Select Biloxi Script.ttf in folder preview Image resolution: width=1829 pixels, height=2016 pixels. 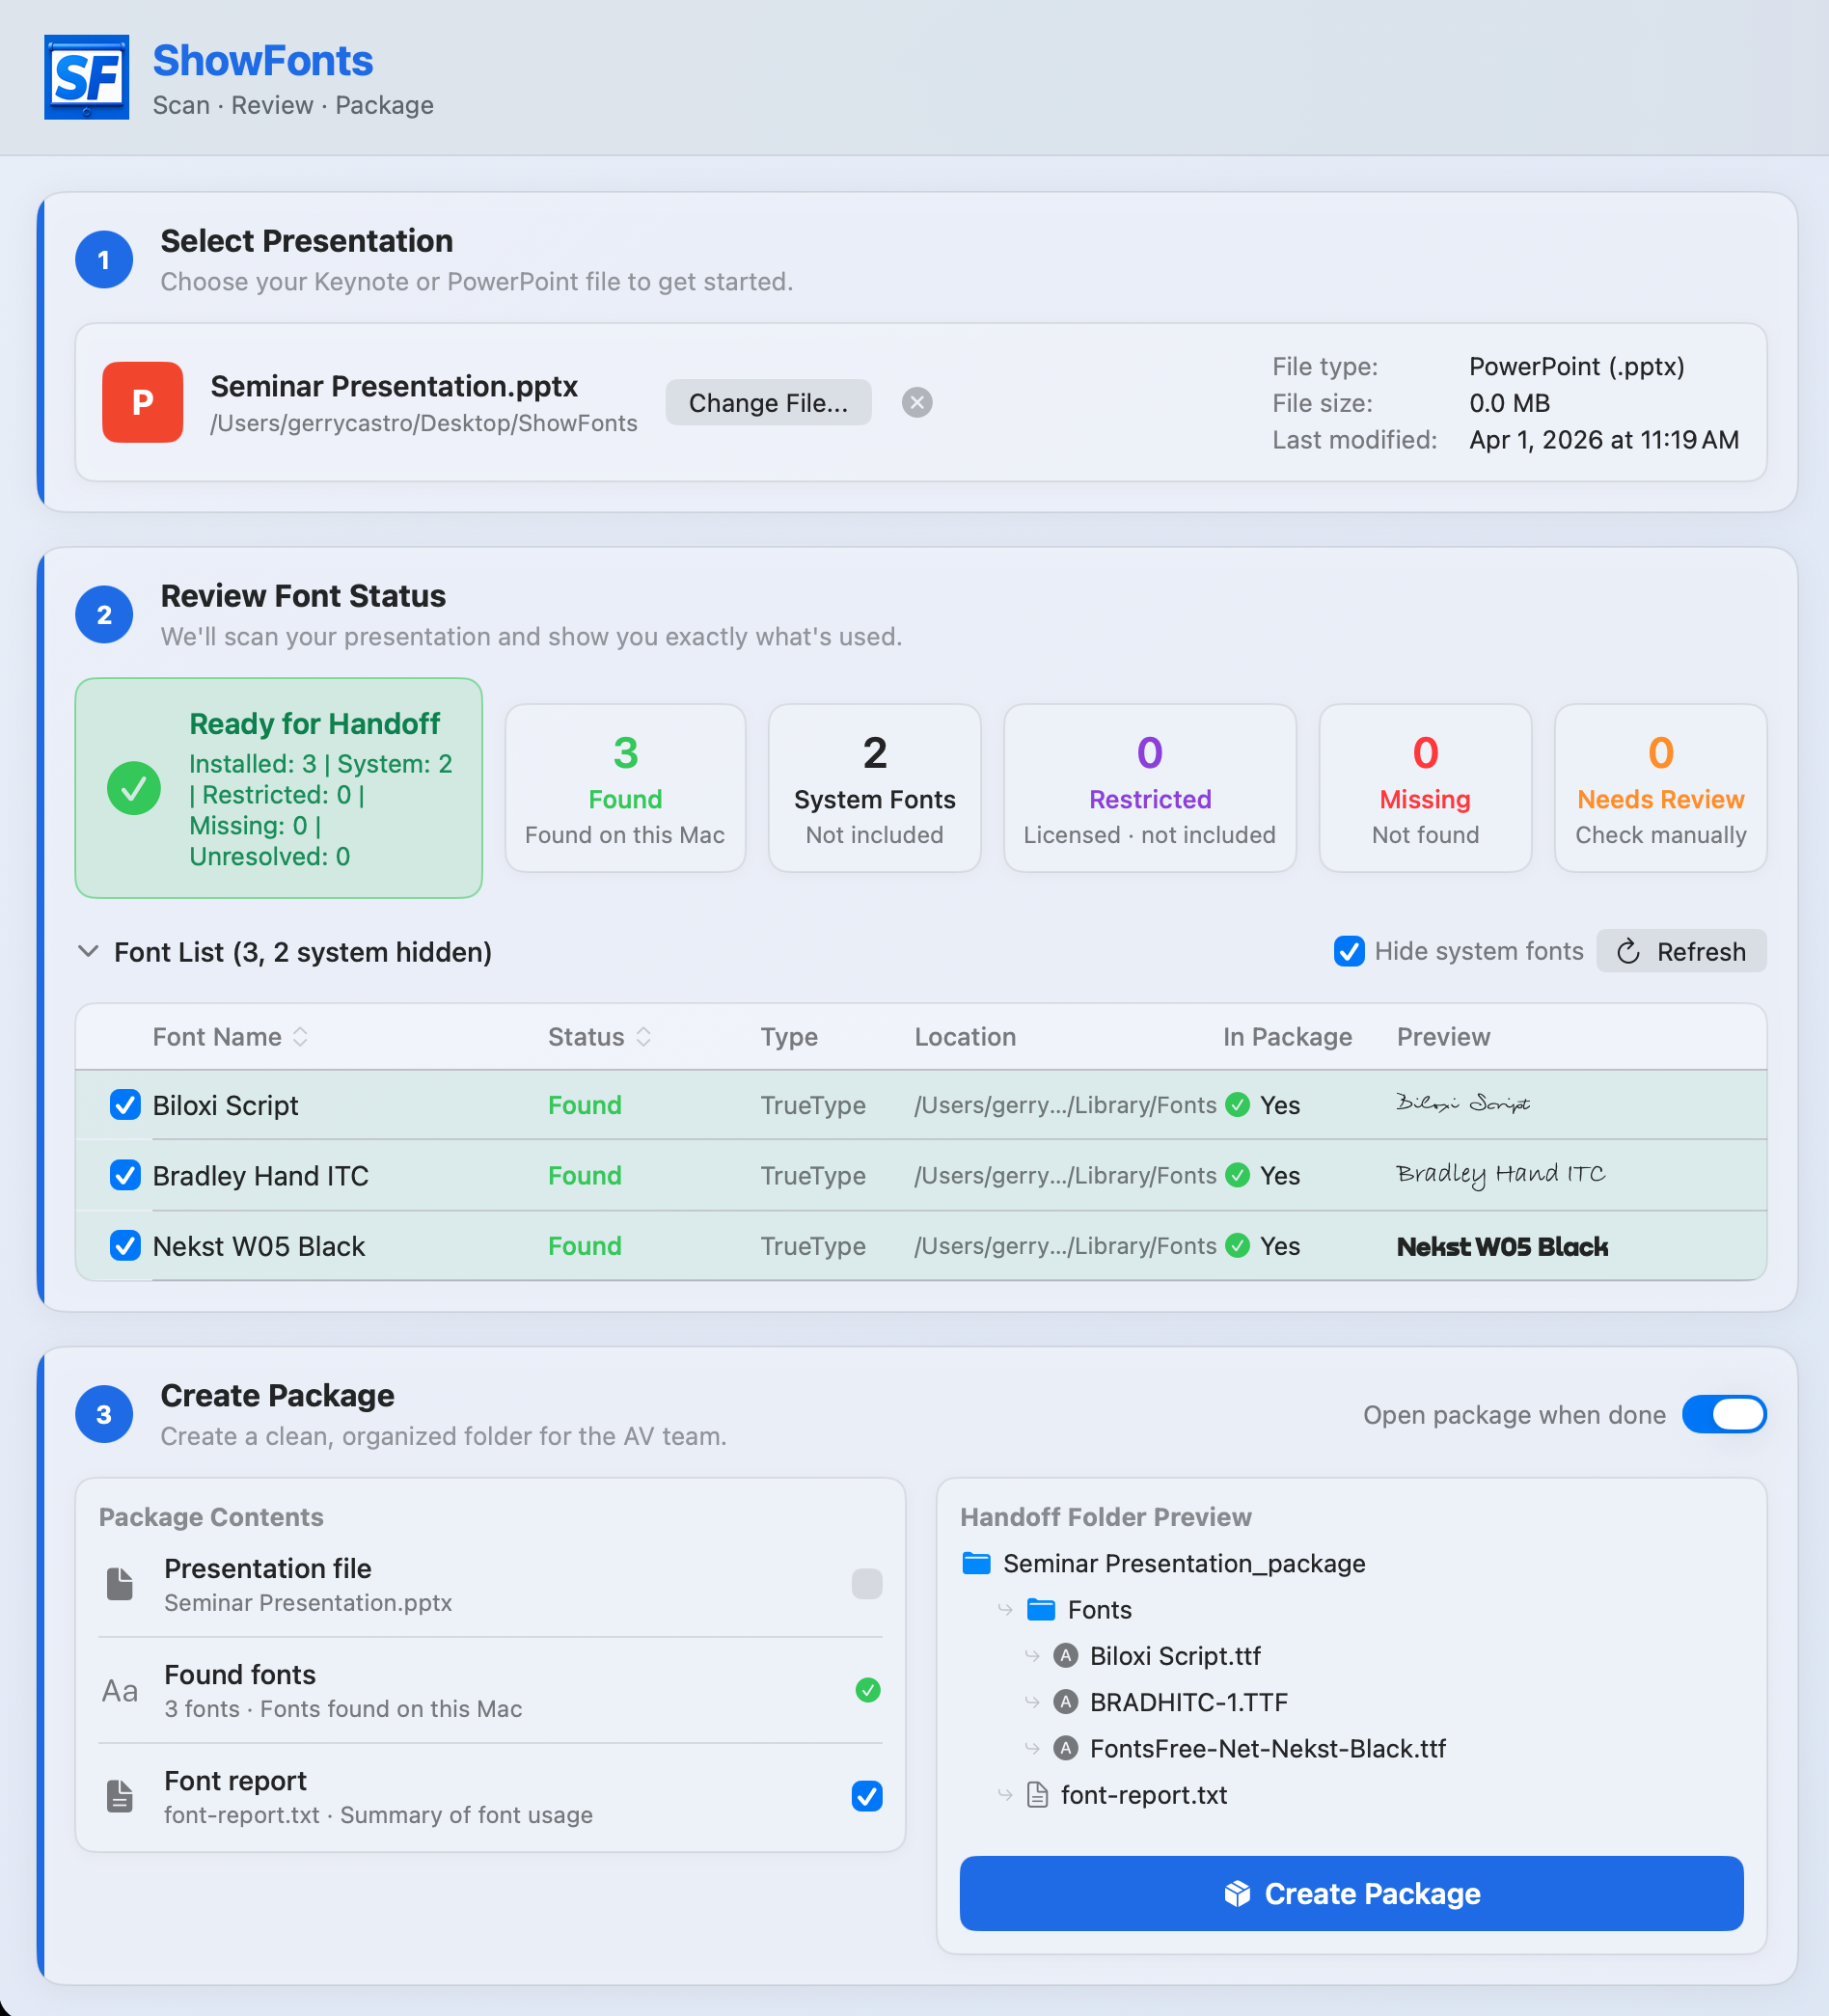coord(1175,1656)
